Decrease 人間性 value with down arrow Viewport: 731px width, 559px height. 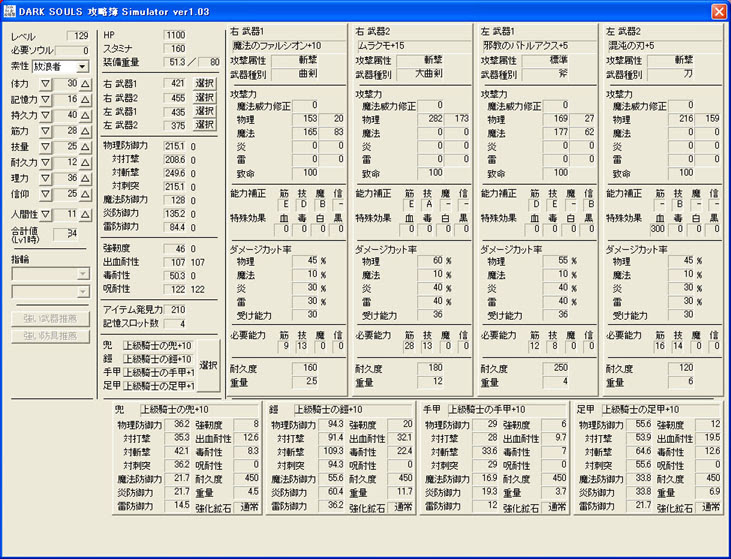(x=45, y=214)
